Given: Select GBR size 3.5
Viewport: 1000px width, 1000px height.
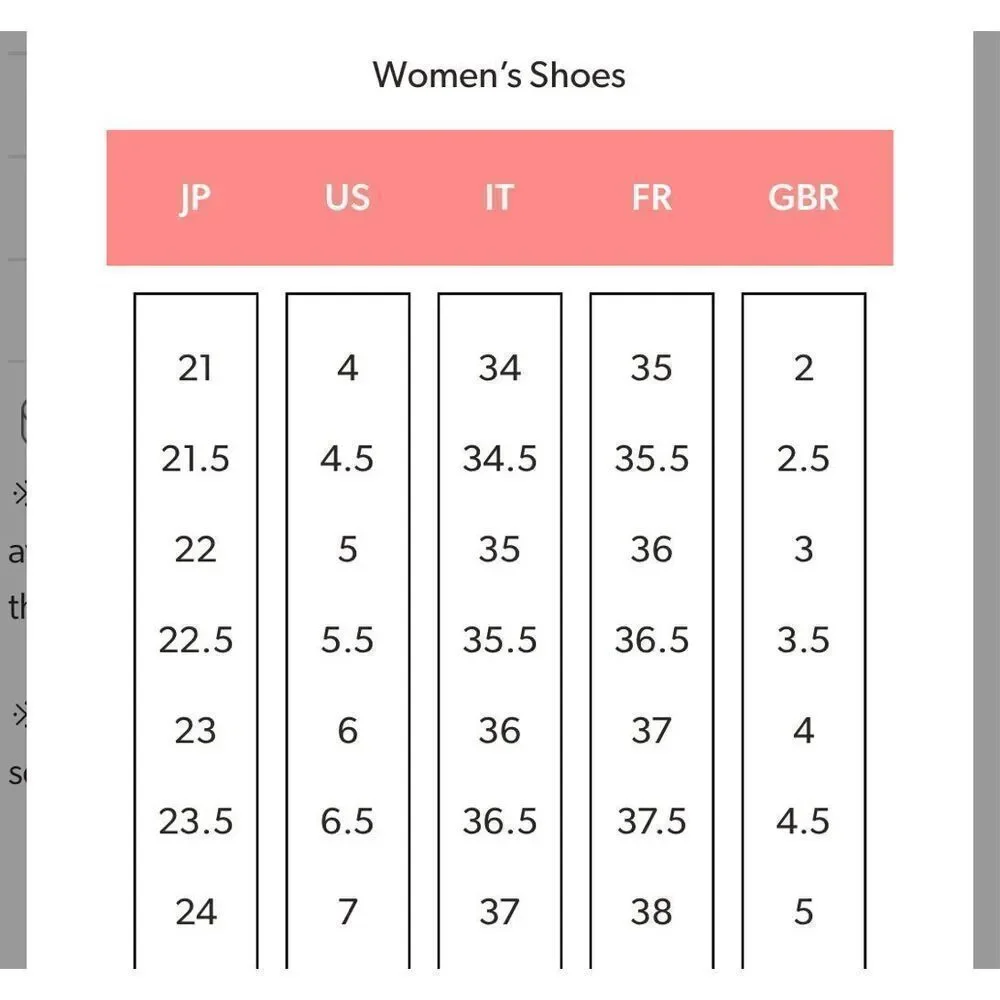Looking at the screenshot, I should [804, 640].
